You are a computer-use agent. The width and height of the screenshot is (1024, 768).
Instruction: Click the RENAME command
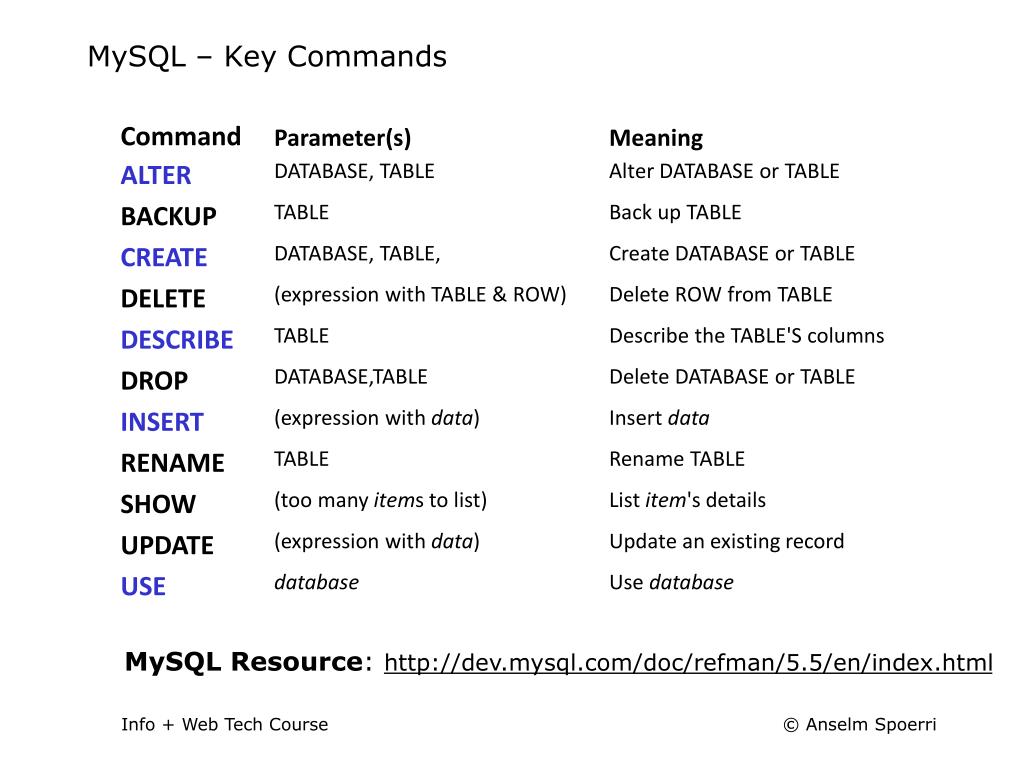pos(172,463)
